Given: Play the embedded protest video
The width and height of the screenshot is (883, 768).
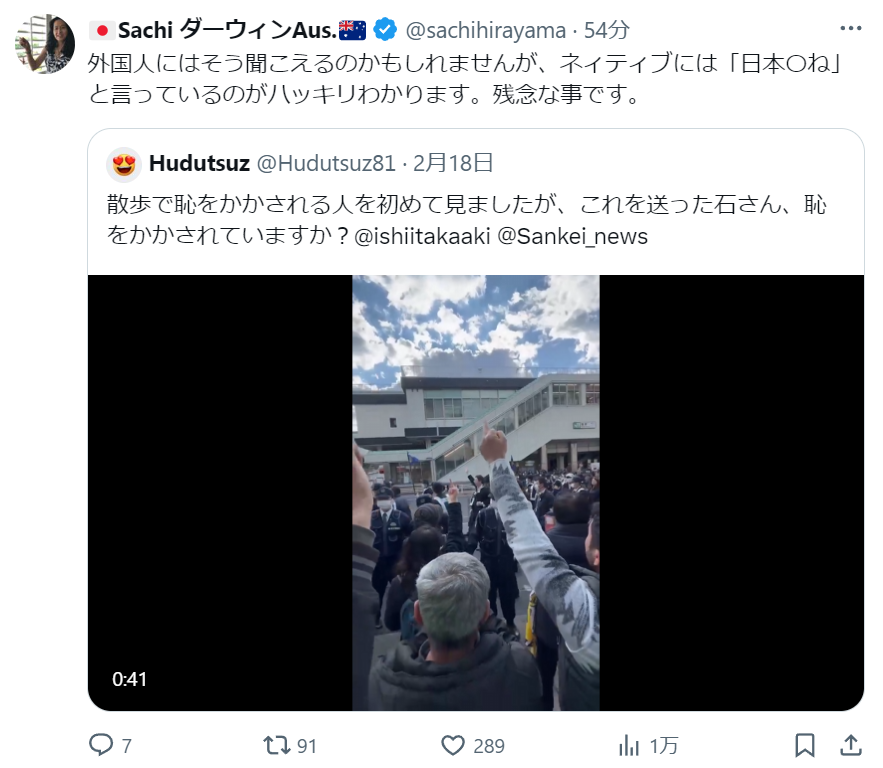Looking at the screenshot, I should 476,493.
